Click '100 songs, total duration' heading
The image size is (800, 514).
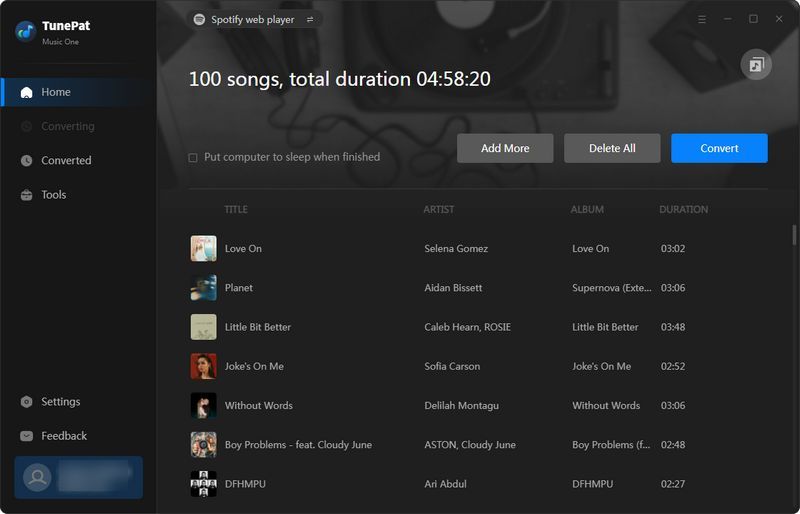340,79
